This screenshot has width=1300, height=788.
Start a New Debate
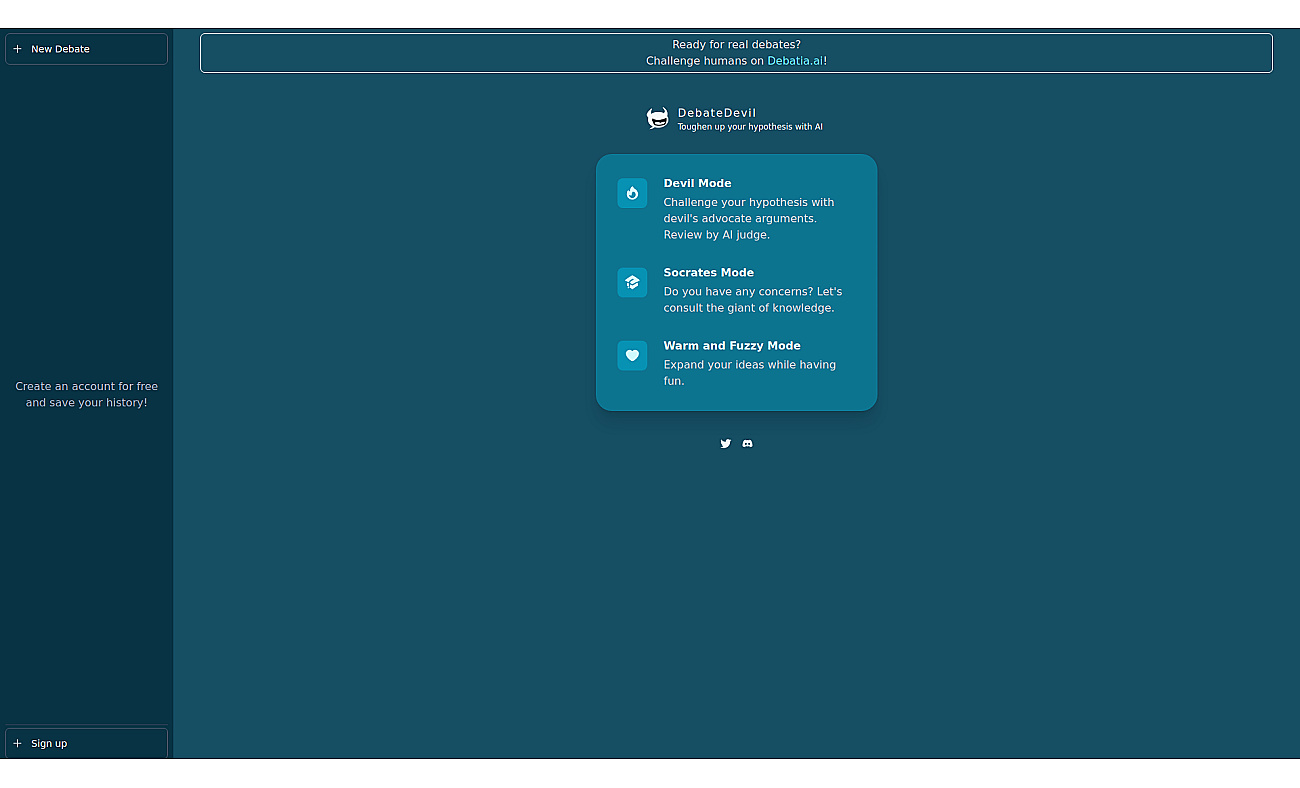(x=86, y=49)
